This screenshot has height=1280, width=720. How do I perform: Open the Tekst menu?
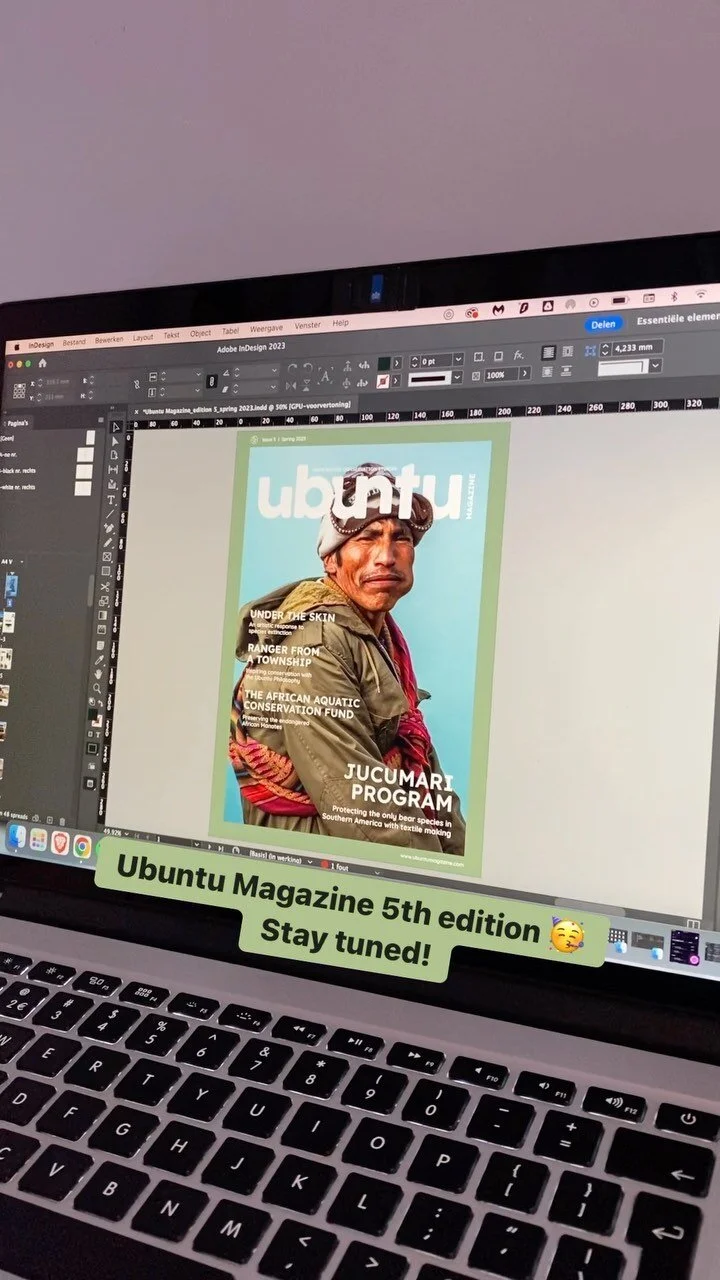tap(171, 335)
